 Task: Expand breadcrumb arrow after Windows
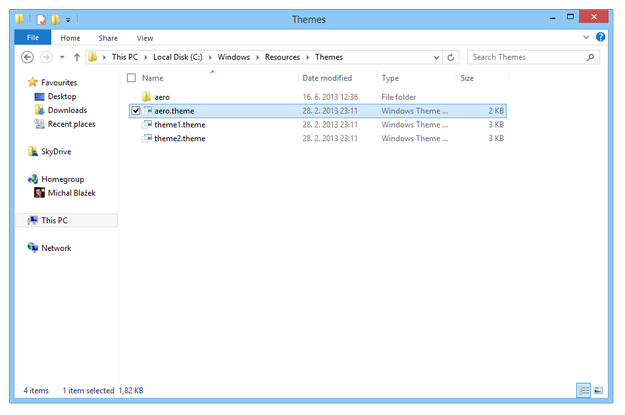coord(257,57)
